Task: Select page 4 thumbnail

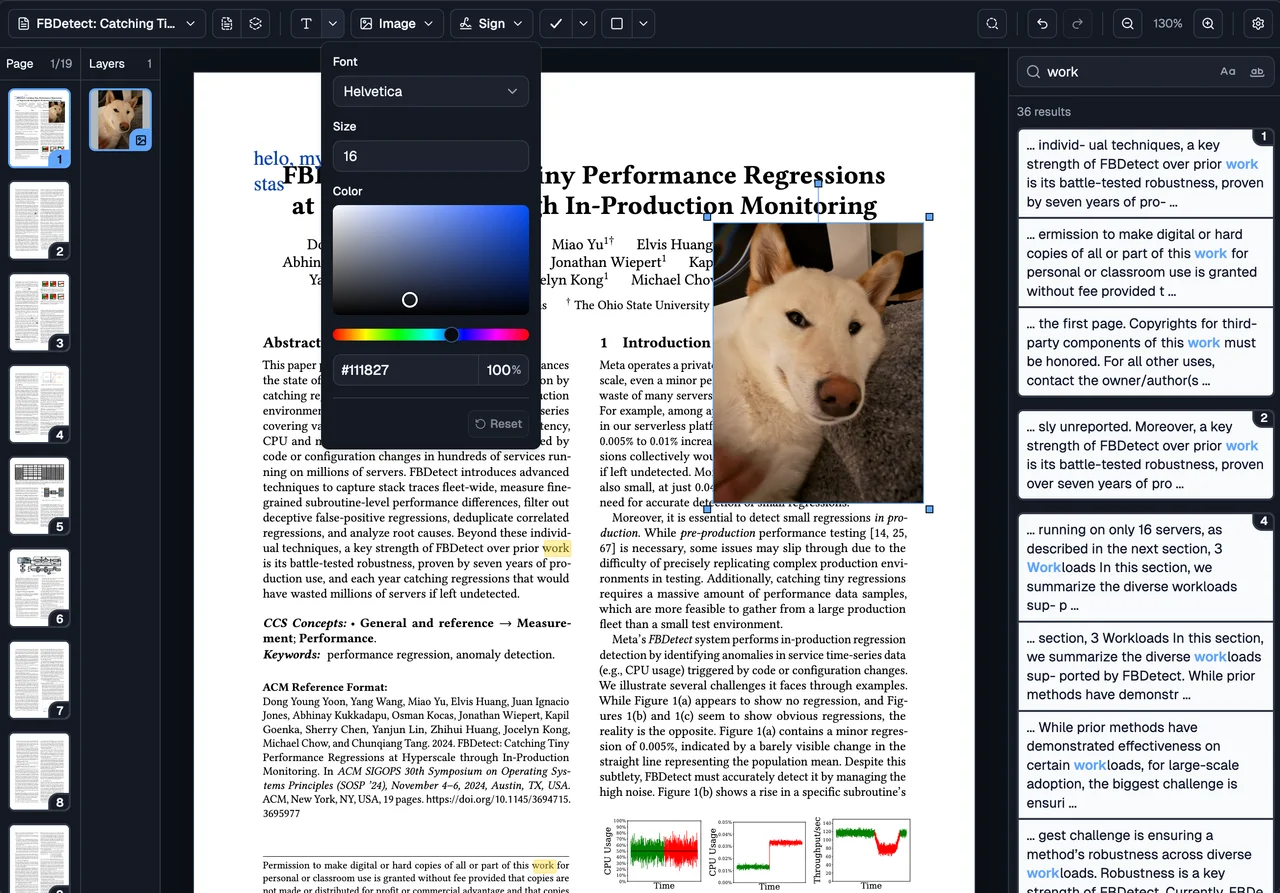Action: 40,404
